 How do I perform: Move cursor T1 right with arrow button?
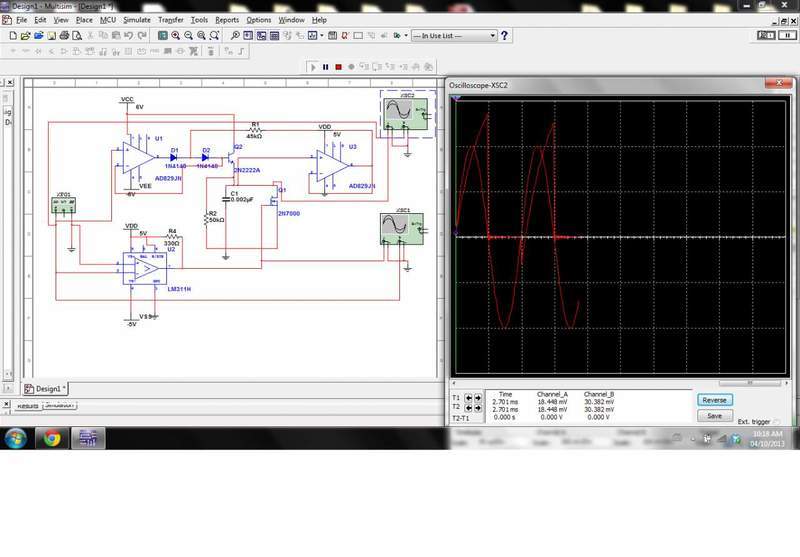click(478, 398)
